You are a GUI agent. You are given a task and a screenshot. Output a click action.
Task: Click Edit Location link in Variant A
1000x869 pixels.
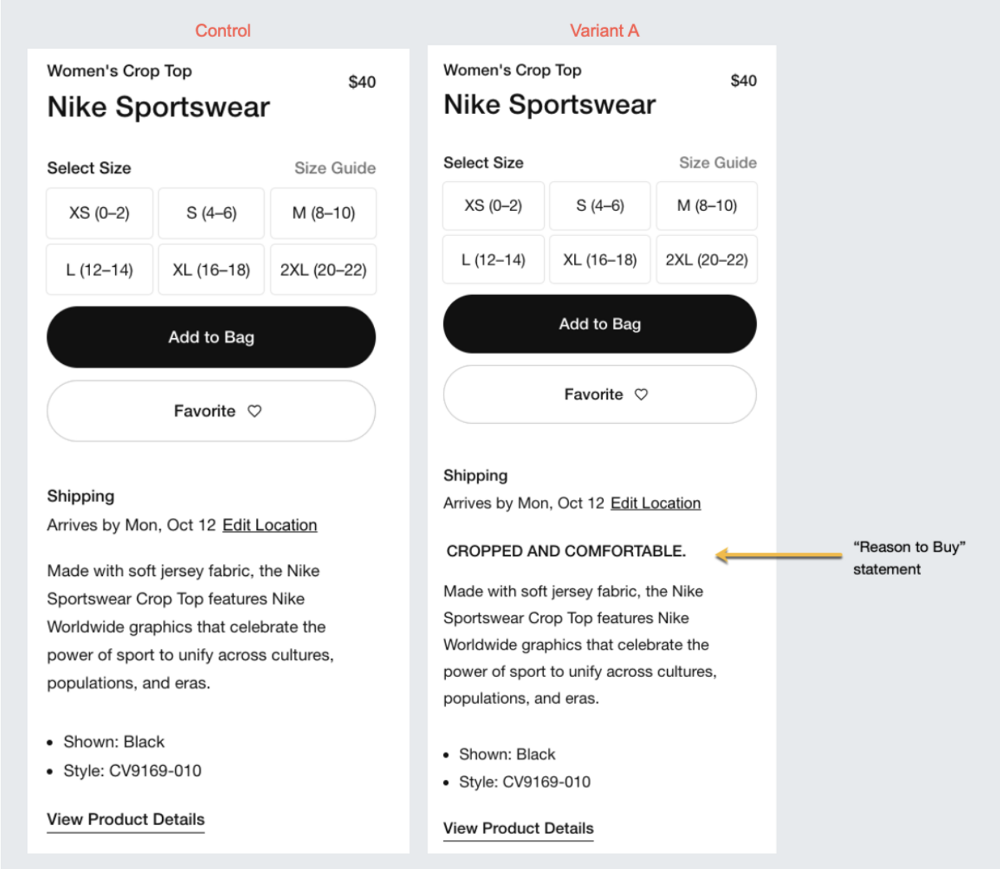click(x=655, y=503)
